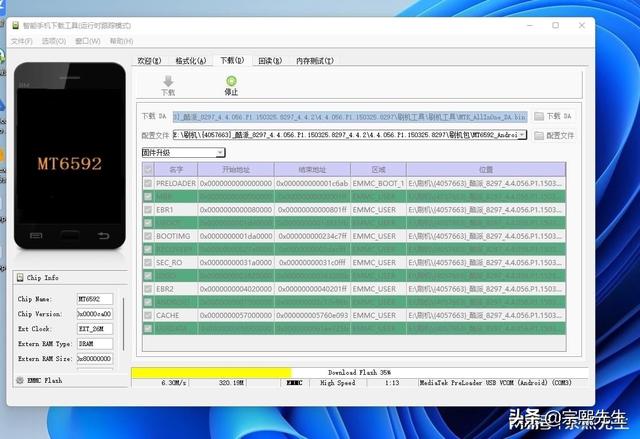Click the EMMC Flash gear icon
Screen dimensions: 640x439
click(20, 380)
